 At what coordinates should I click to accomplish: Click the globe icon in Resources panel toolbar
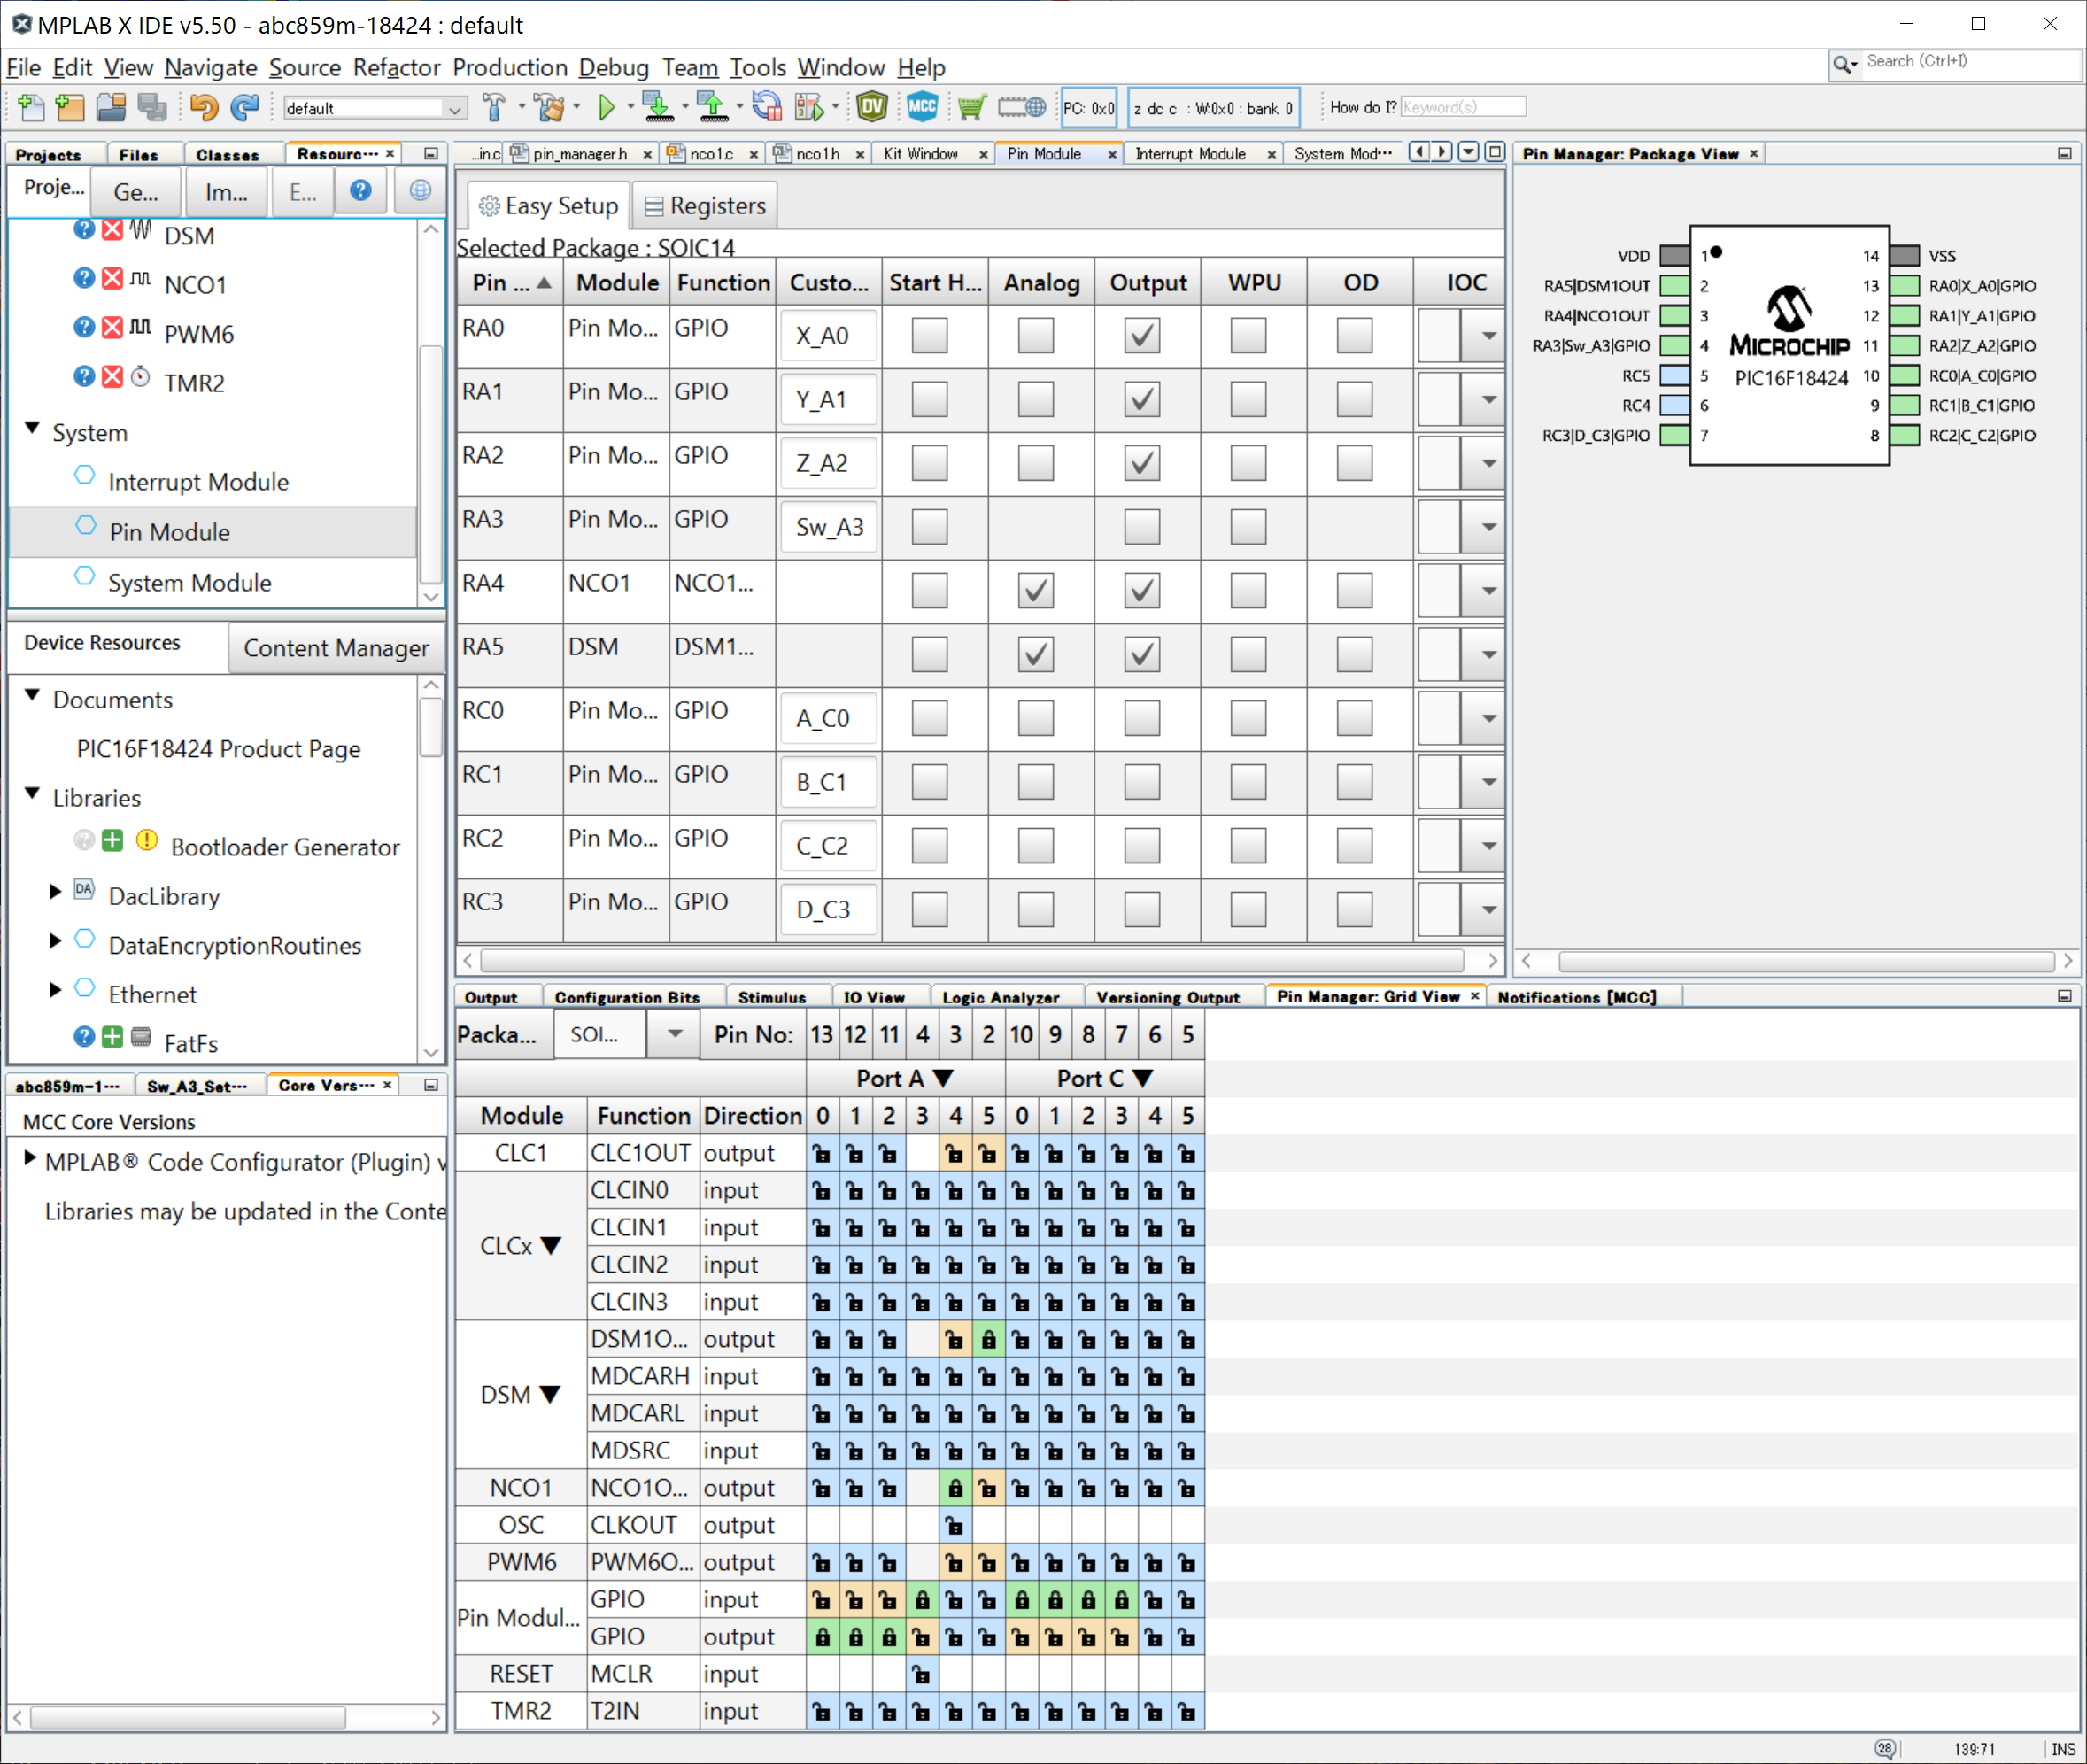pyautogui.click(x=420, y=190)
